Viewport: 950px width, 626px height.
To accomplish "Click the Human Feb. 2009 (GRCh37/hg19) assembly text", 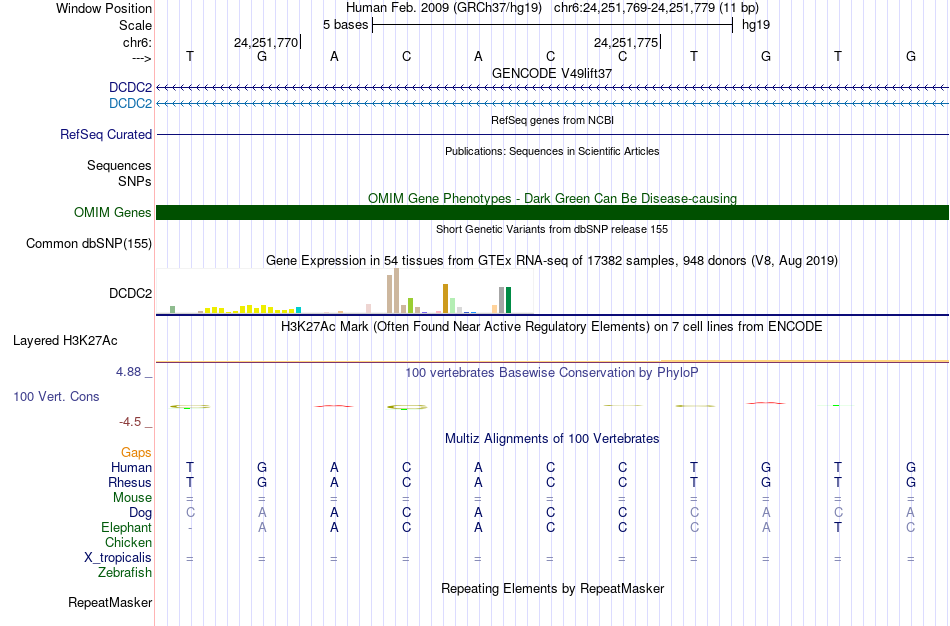I will click(445, 8).
